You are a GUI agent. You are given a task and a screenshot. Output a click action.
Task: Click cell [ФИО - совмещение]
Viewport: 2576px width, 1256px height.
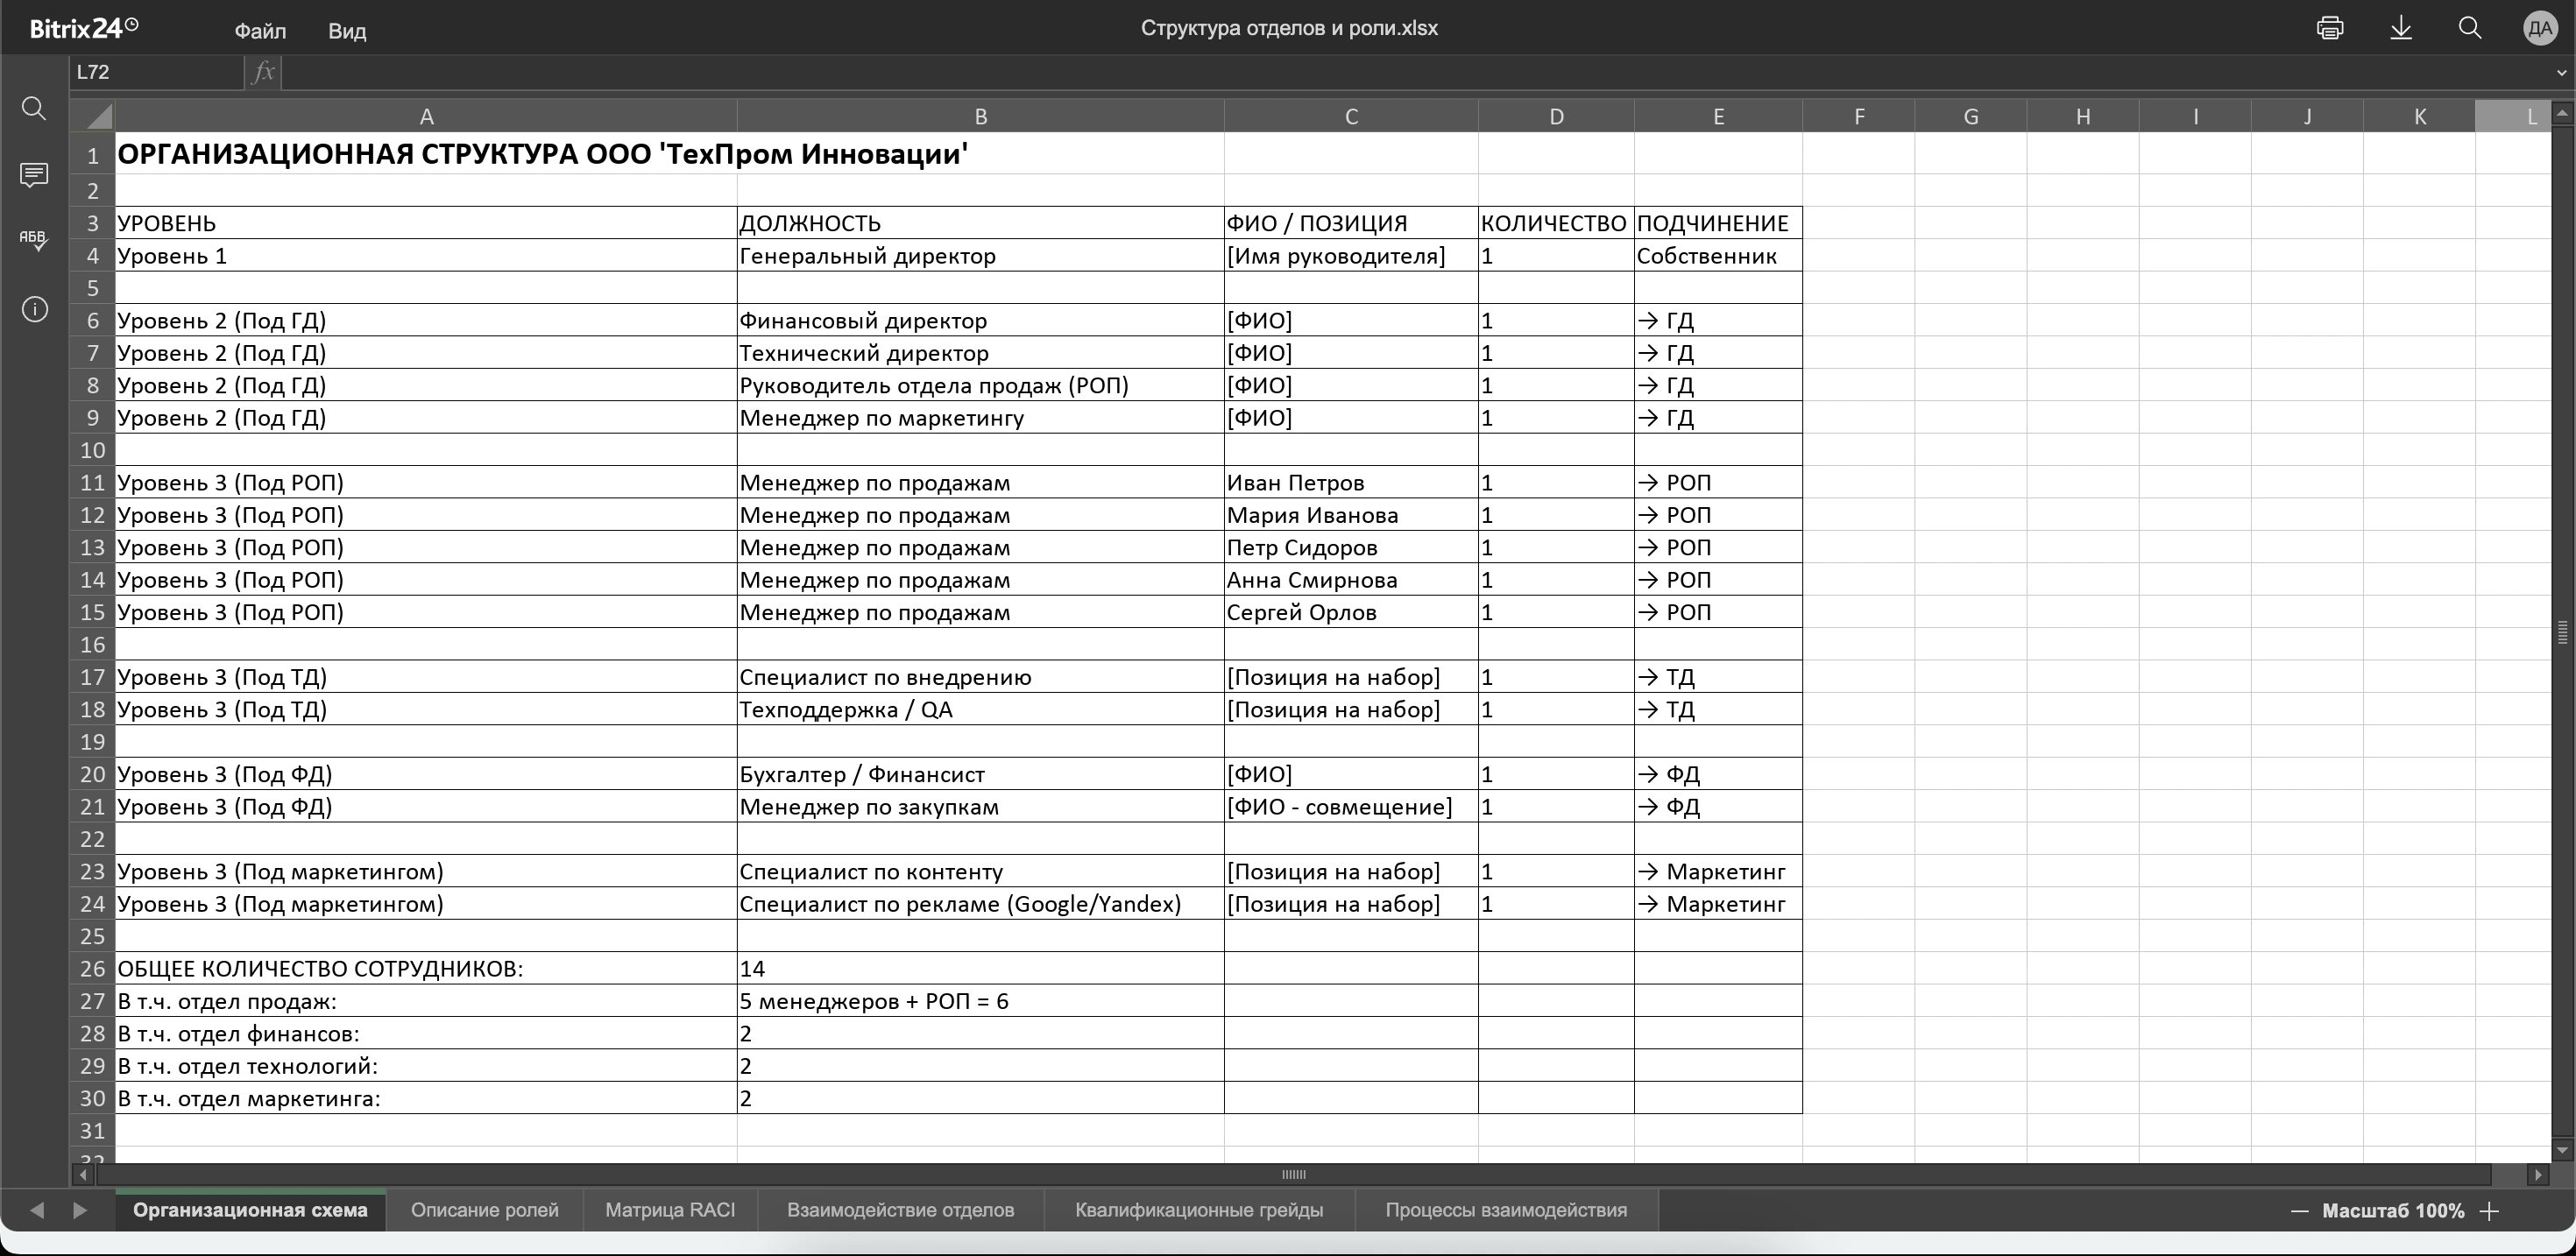pos(1351,807)
